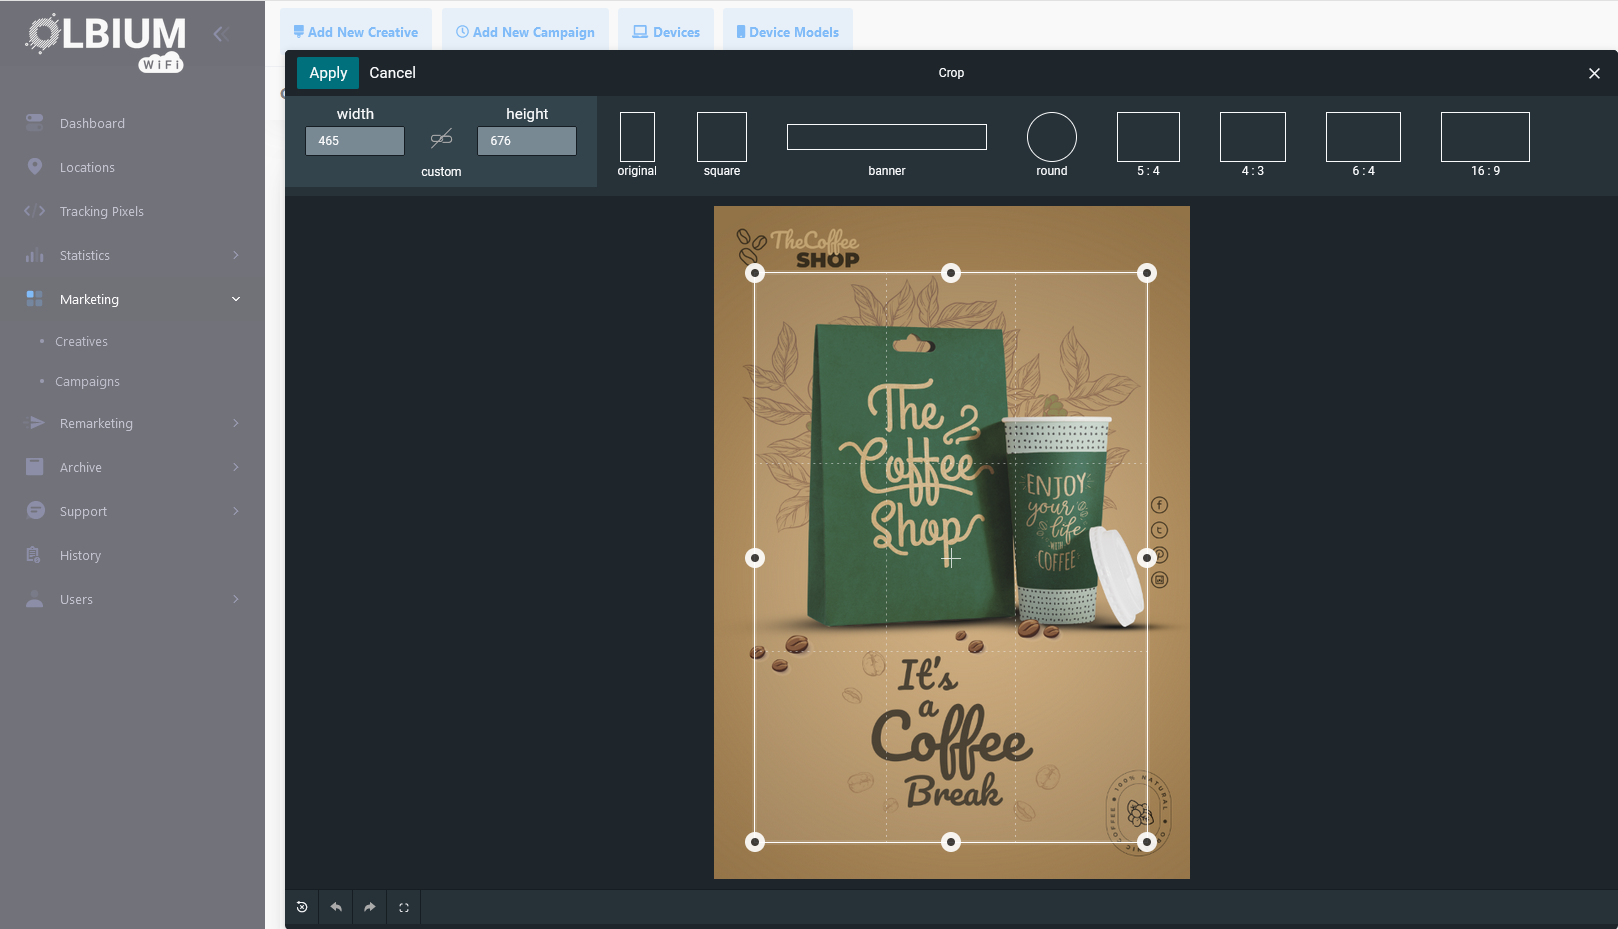Image resolution: width=1618 pixels, height=929 pixels.
Task: Click the undo arrow icon
Action: point(336,907)
